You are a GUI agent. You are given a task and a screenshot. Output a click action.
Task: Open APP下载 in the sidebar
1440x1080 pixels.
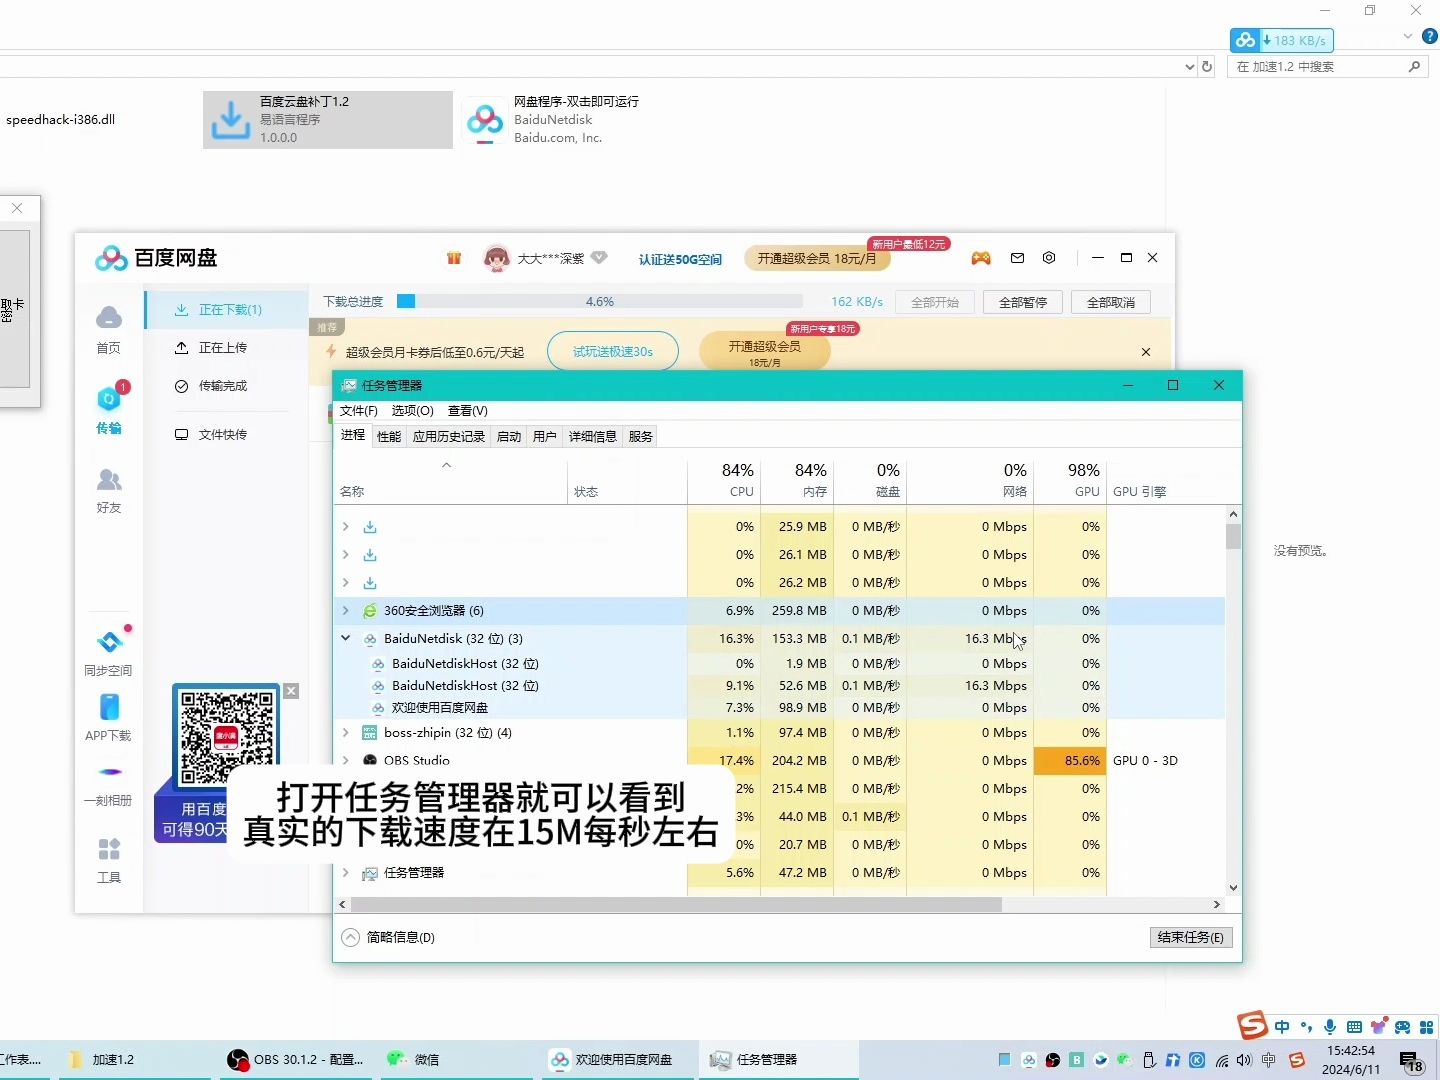point(108,717)
